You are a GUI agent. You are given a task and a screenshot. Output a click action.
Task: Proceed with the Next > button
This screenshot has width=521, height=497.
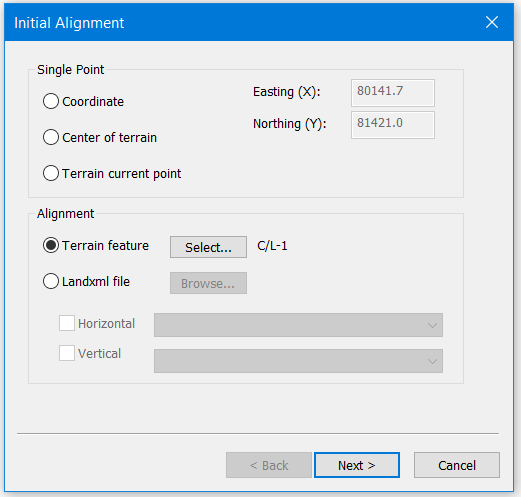coord(357,465)
